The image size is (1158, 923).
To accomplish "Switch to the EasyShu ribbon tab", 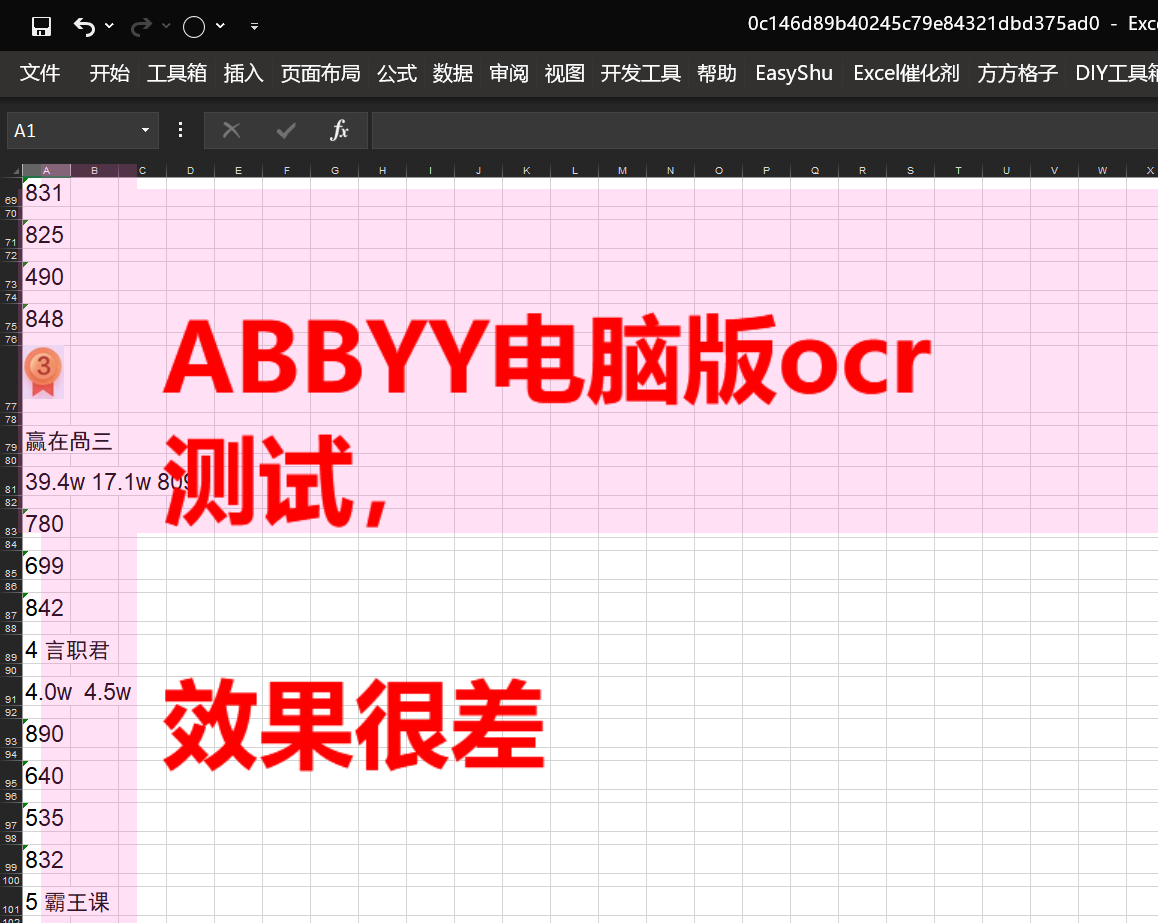I will (x=794, y=73).
